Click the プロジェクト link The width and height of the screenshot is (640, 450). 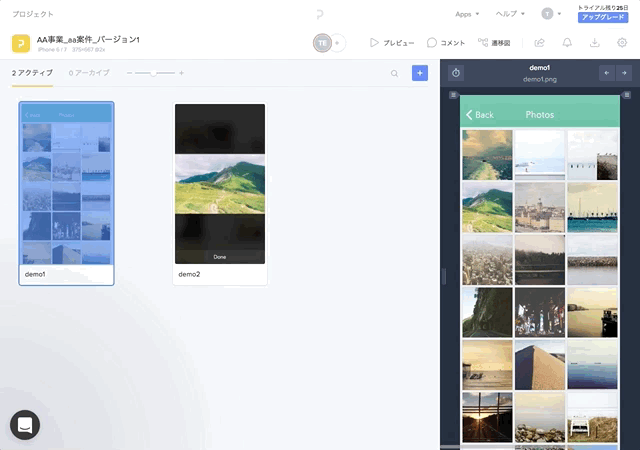point(33,14)
